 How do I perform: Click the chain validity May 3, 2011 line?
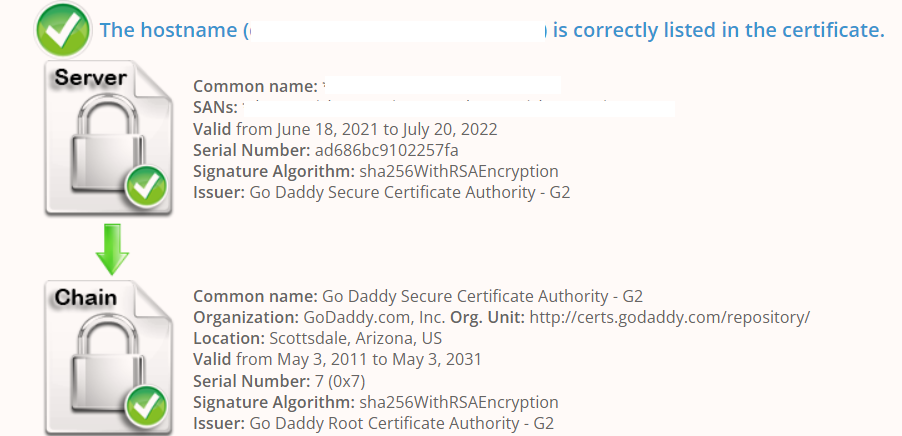click(337, 359)
